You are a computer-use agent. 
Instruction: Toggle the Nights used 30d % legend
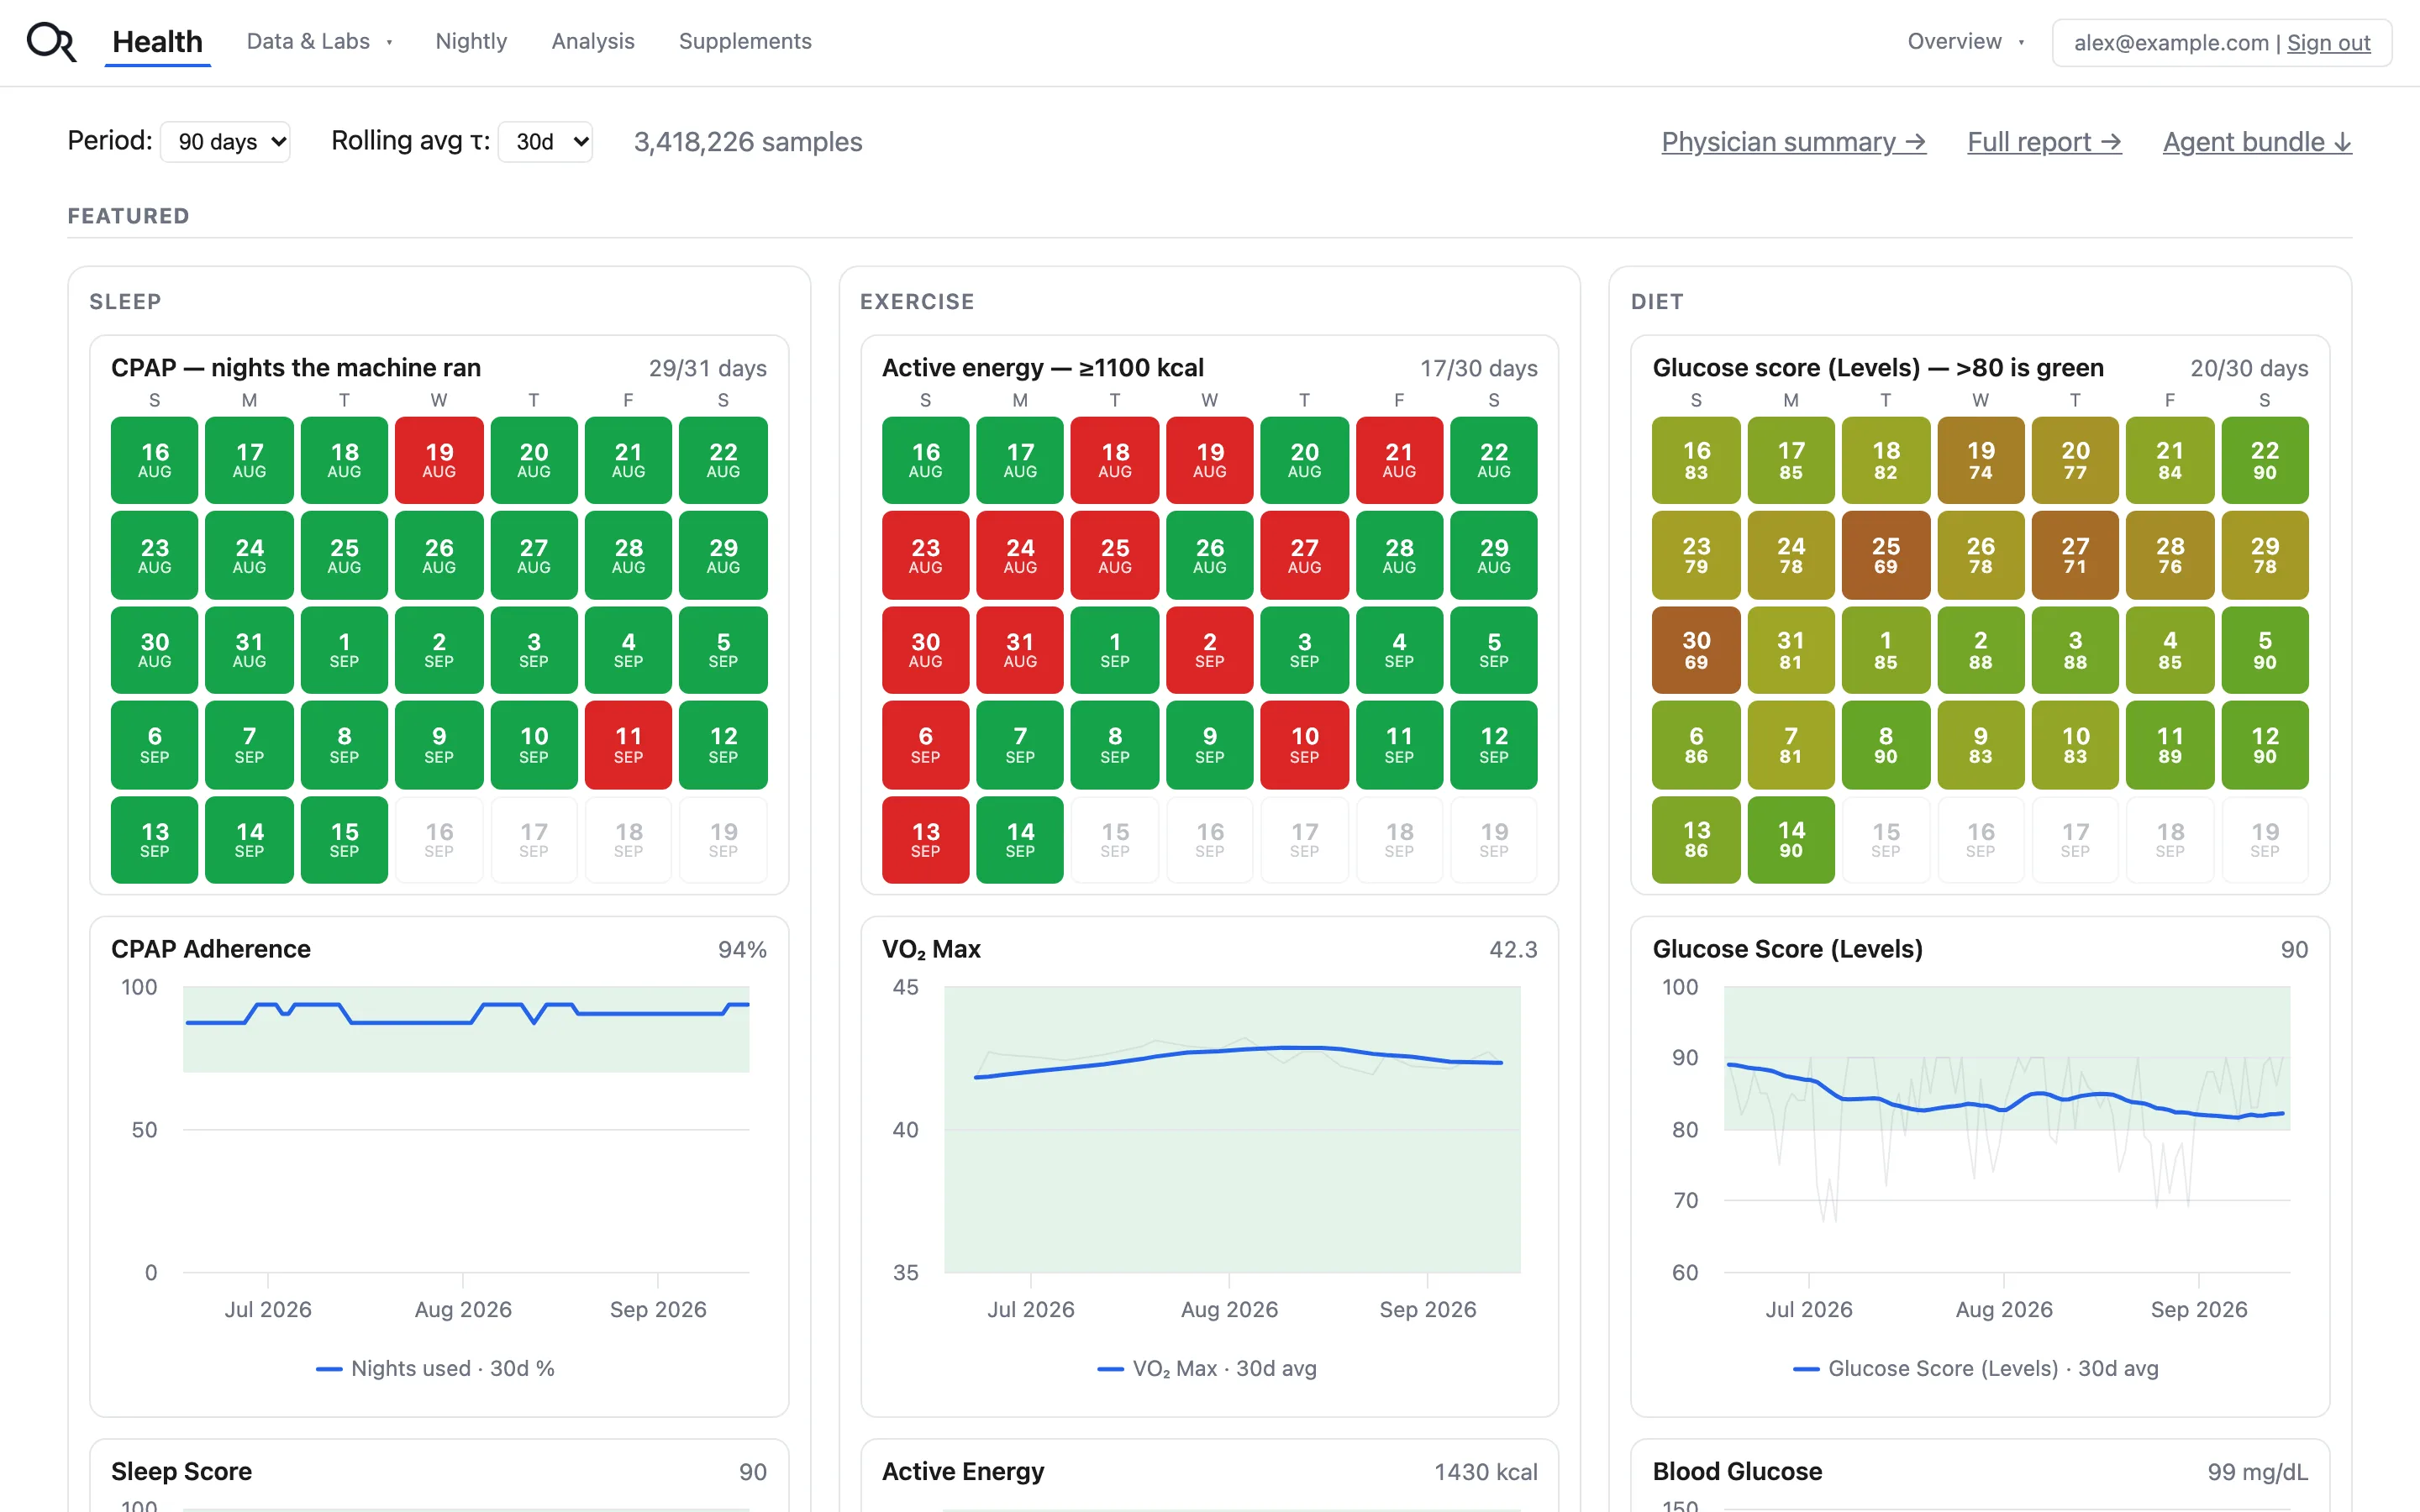pyautogui.click(x=436, y=1368)
